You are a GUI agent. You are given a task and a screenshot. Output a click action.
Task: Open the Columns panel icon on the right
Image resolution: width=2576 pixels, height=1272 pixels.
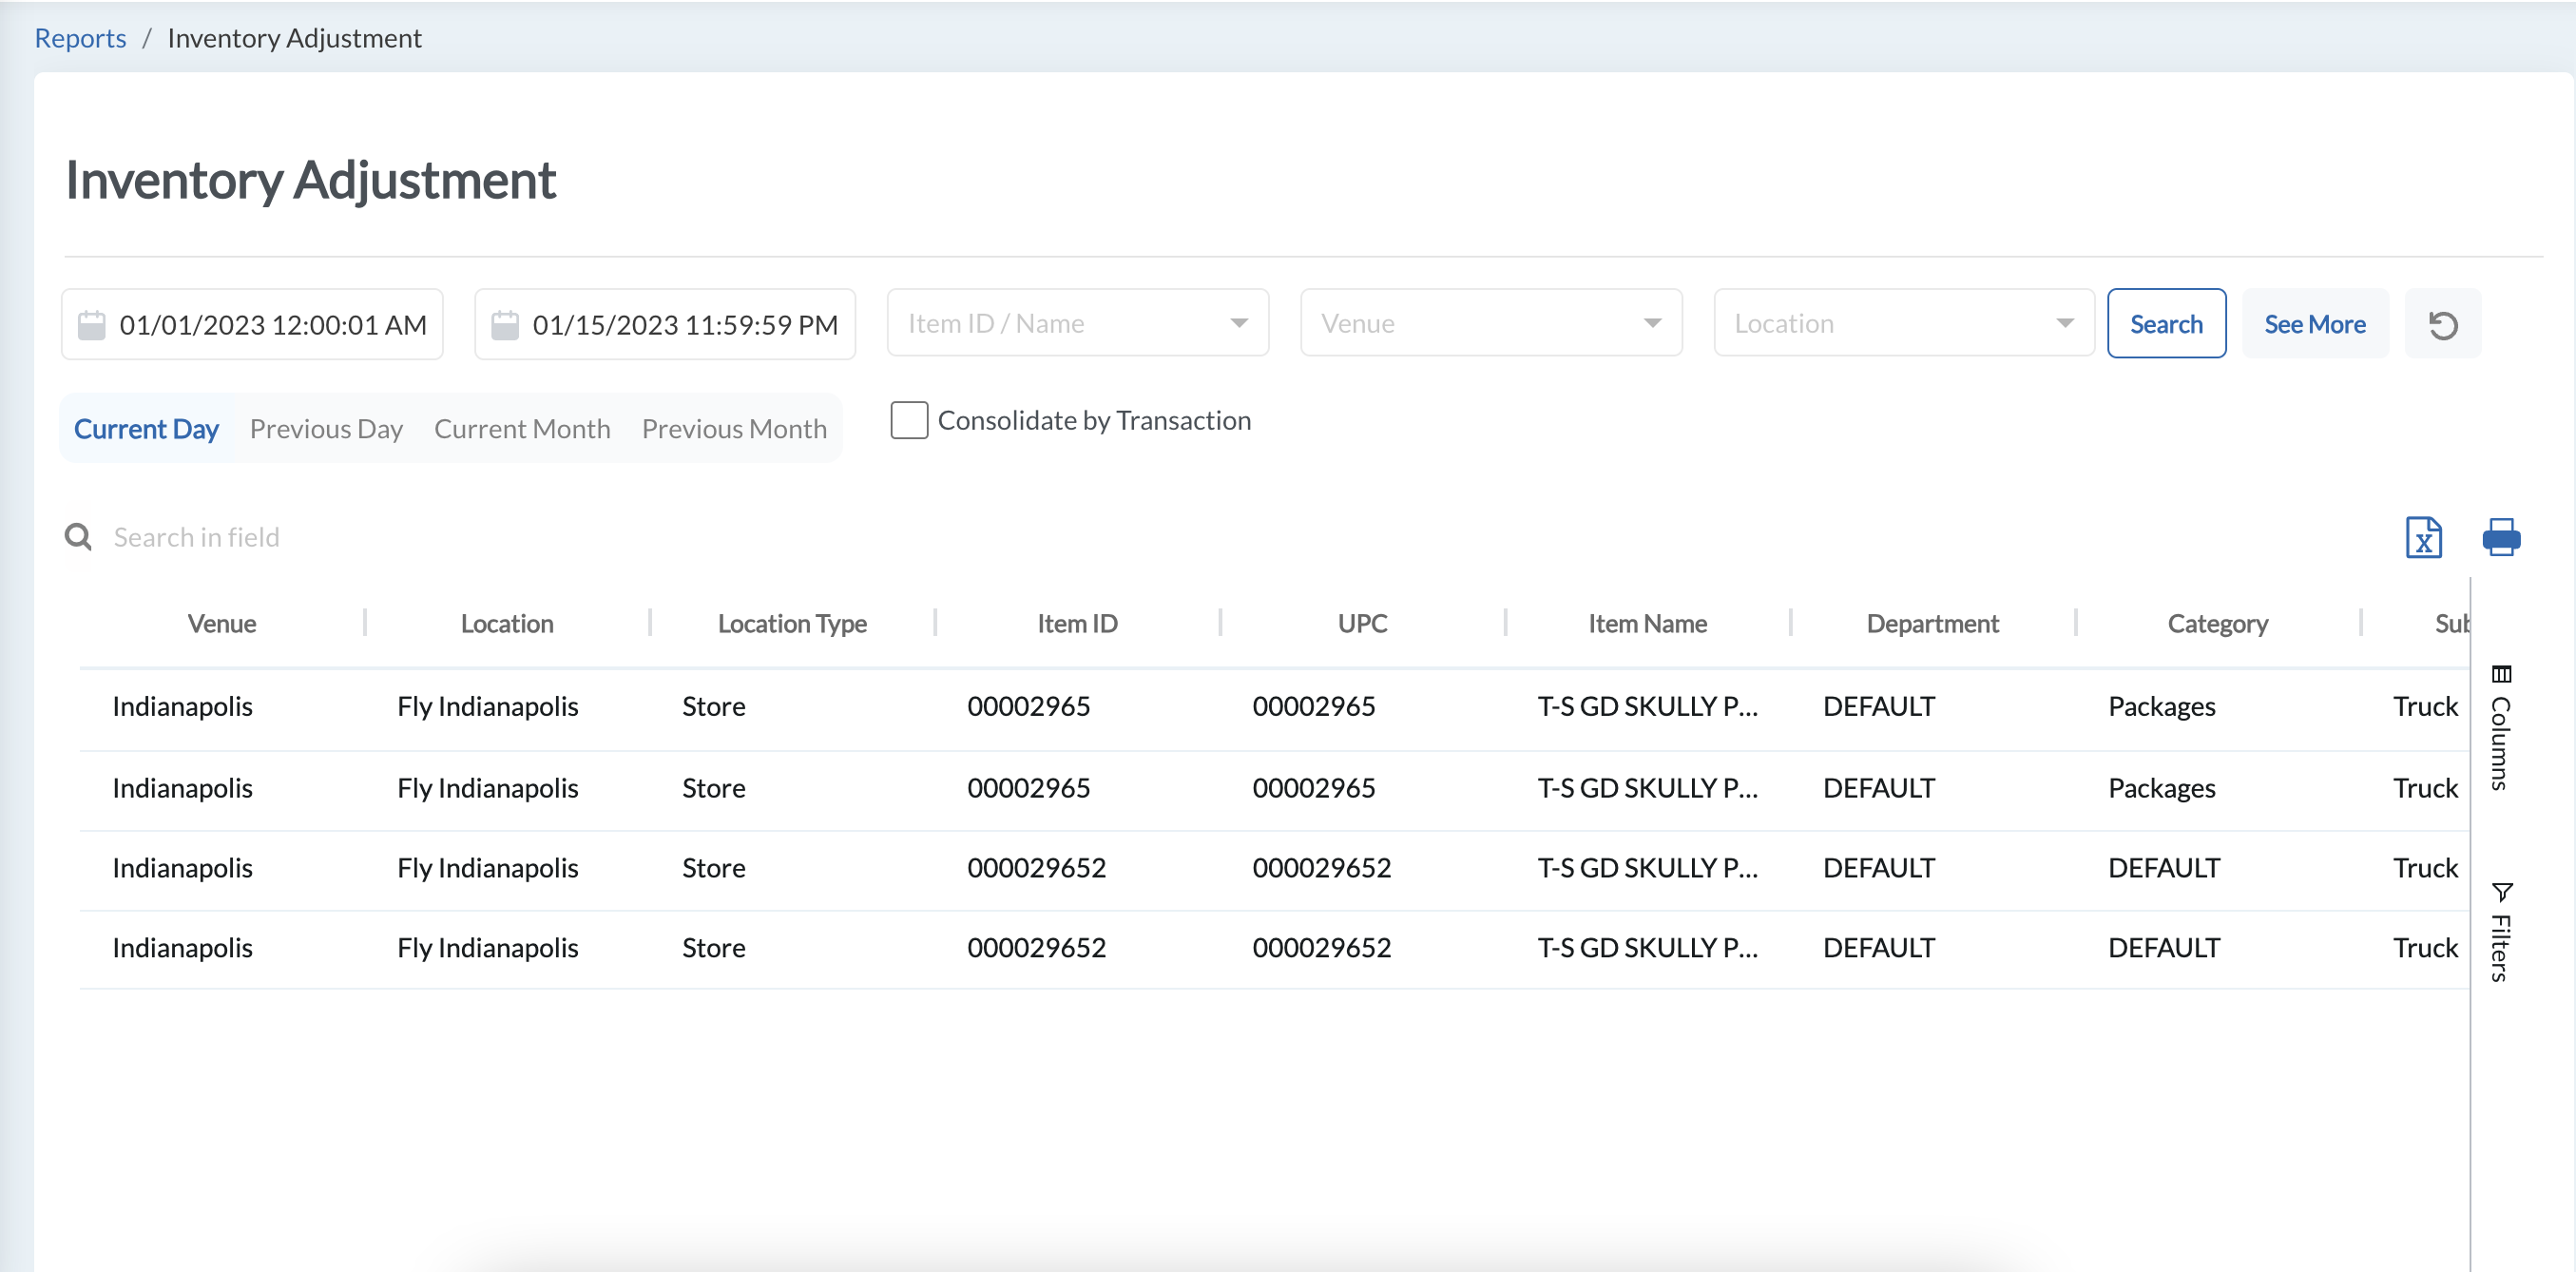[x=2500, y=675]
